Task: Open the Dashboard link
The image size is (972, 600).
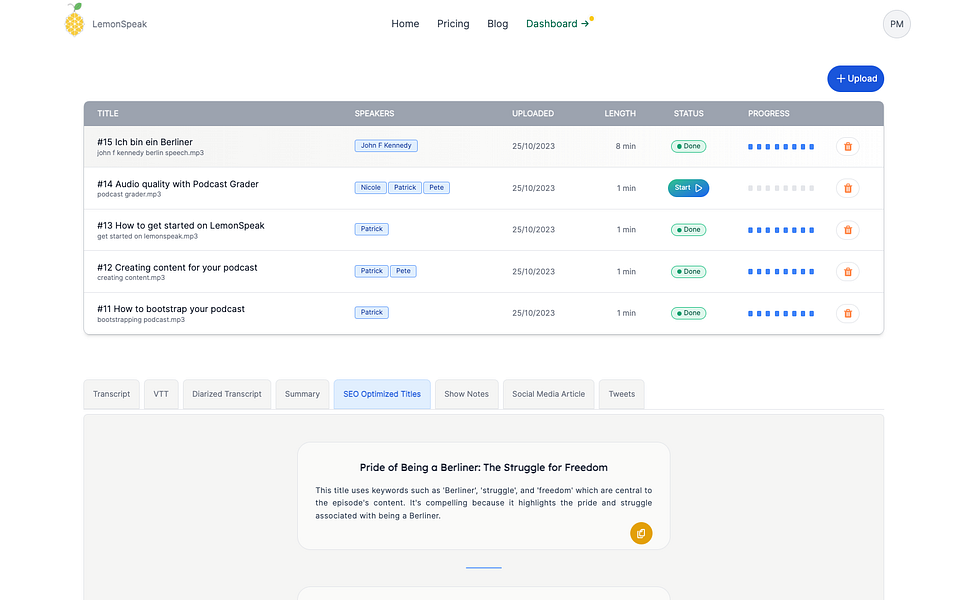Action: [x=557, y=24]
